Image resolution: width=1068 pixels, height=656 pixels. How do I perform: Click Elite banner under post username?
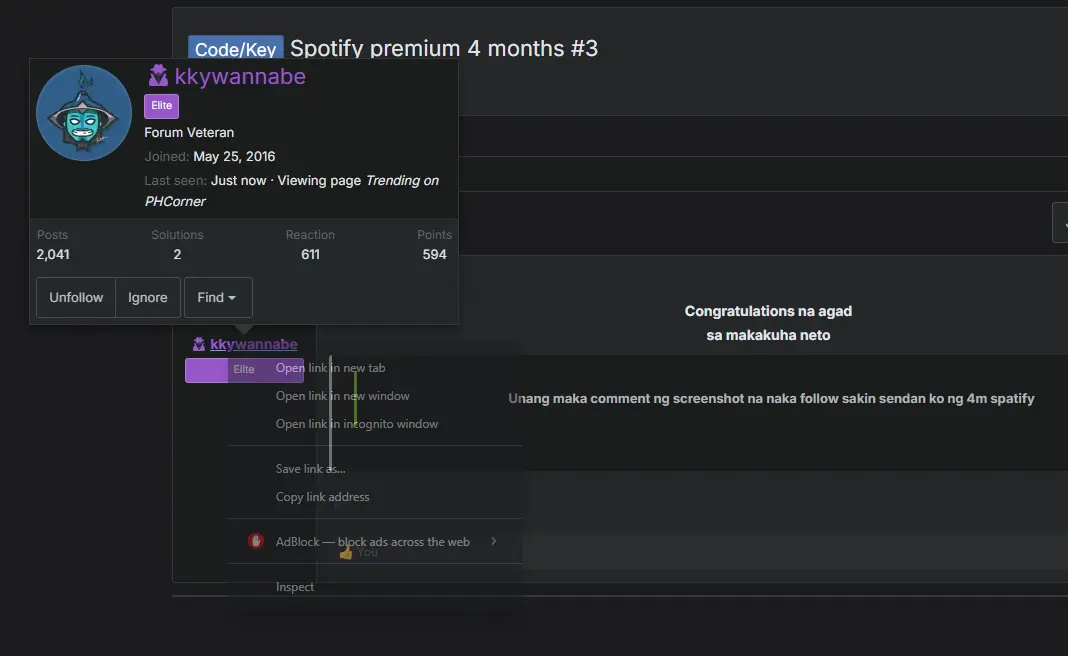[x=244, y=370]
